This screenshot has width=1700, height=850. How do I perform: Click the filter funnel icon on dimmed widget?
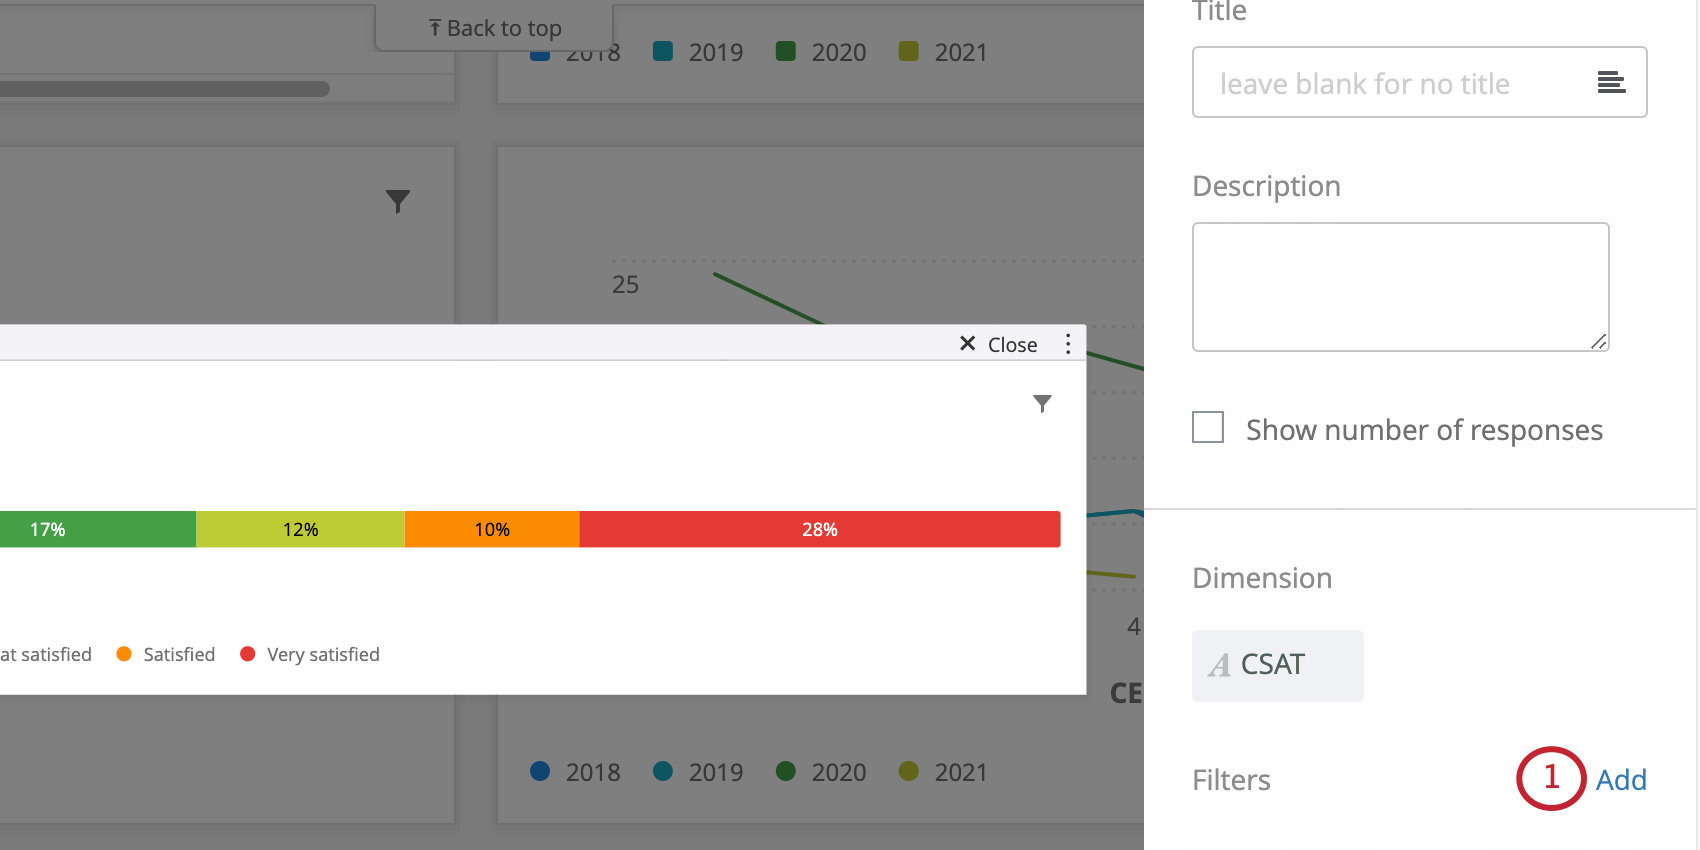[x=398, y=201]
